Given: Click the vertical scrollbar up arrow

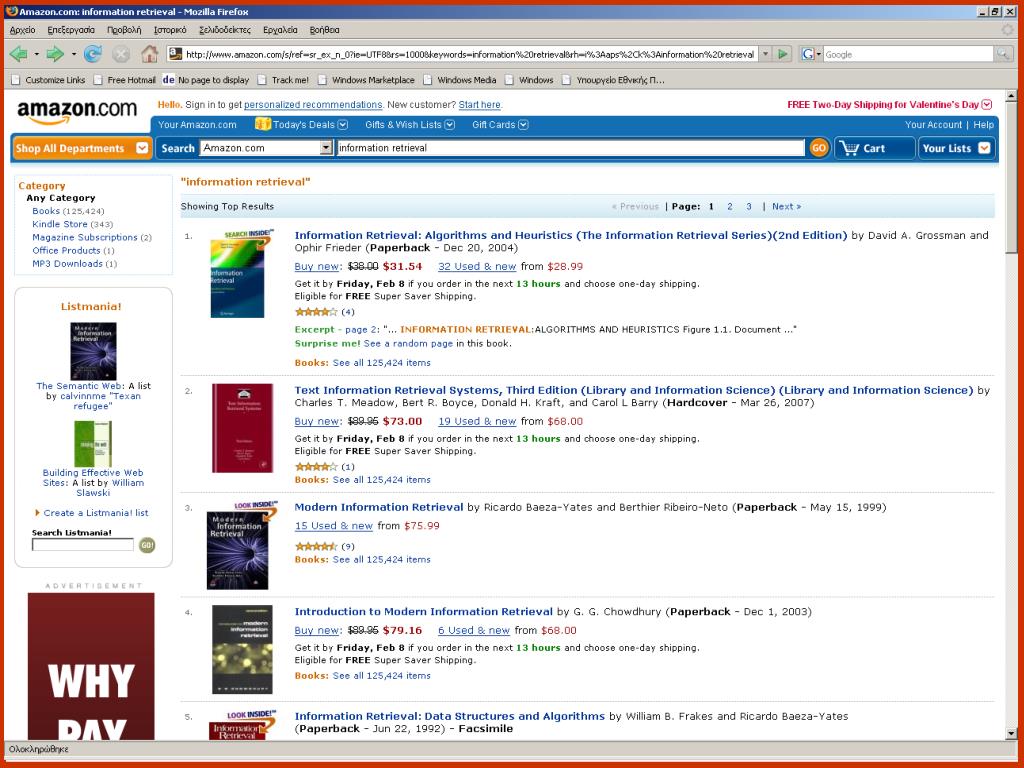Looking at the screenshot, I should (1011, 96).
